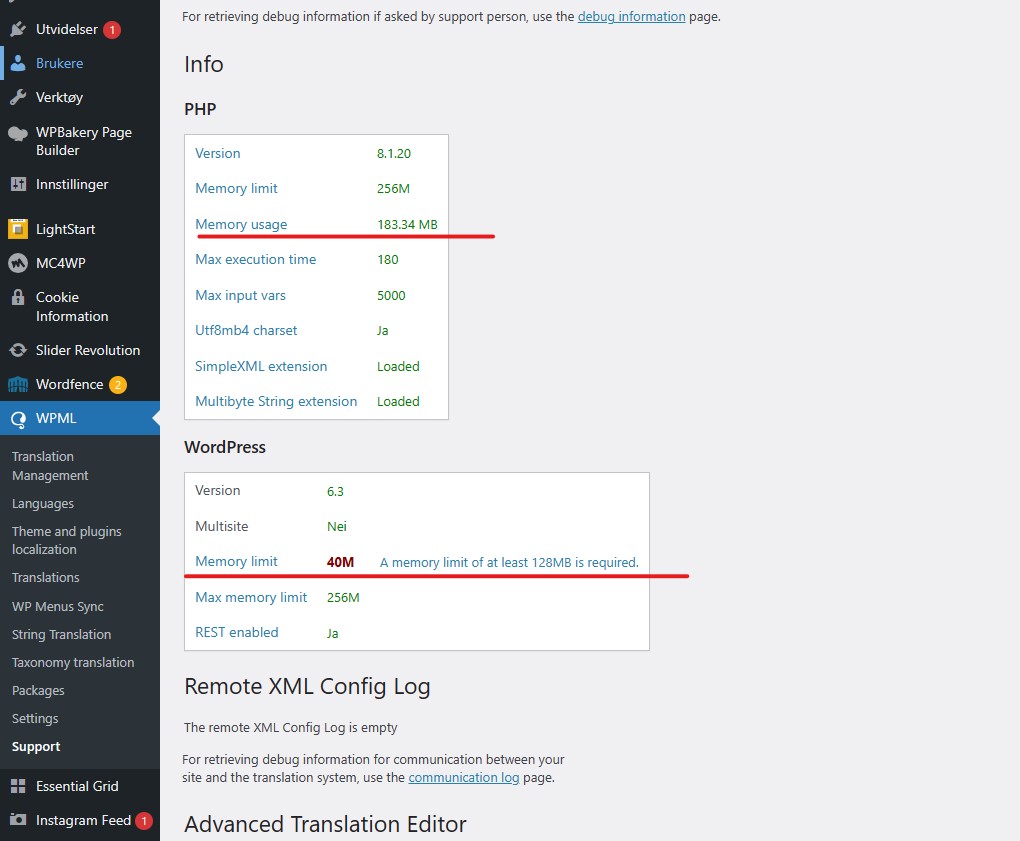Click the Instagram Feed red badge
1020x841 pixels.
(x=144, y=821)
